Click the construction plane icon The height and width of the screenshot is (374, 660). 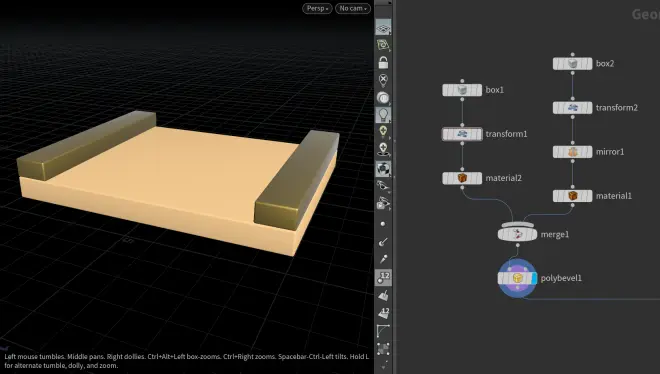[383, 45]
